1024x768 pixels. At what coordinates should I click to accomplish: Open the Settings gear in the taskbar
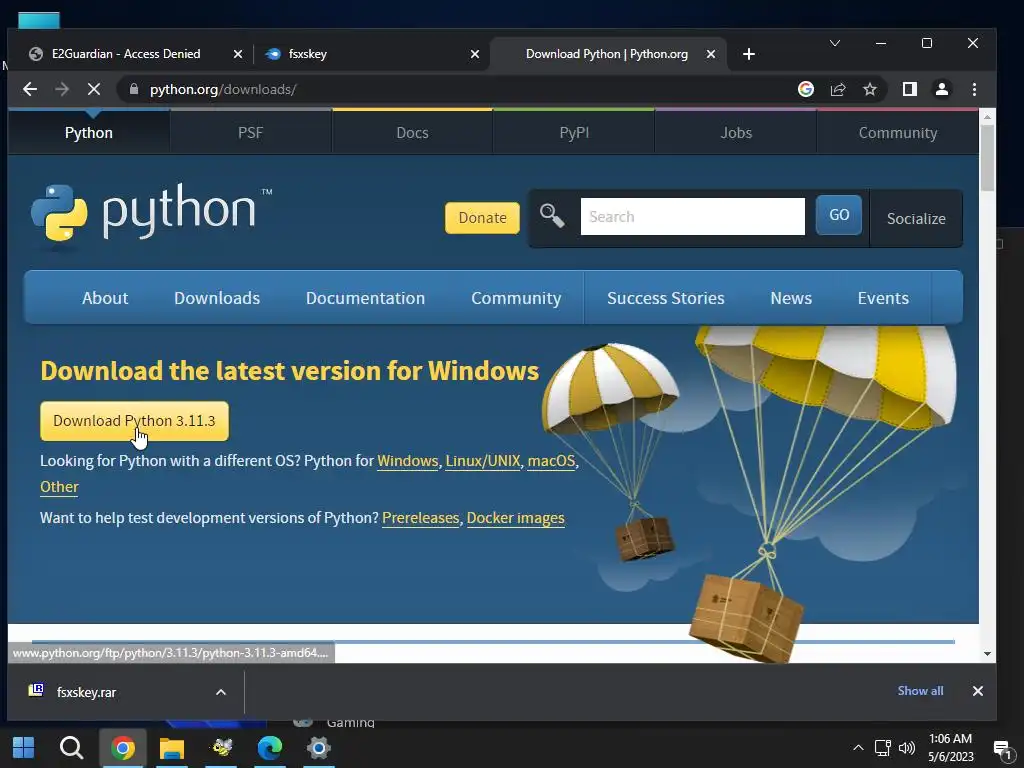[x=319, y=748]
